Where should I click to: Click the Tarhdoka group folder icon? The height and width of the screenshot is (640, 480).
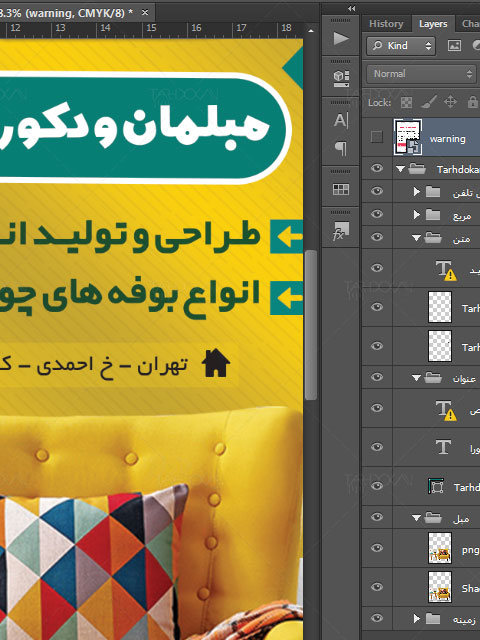coord(417,169)
